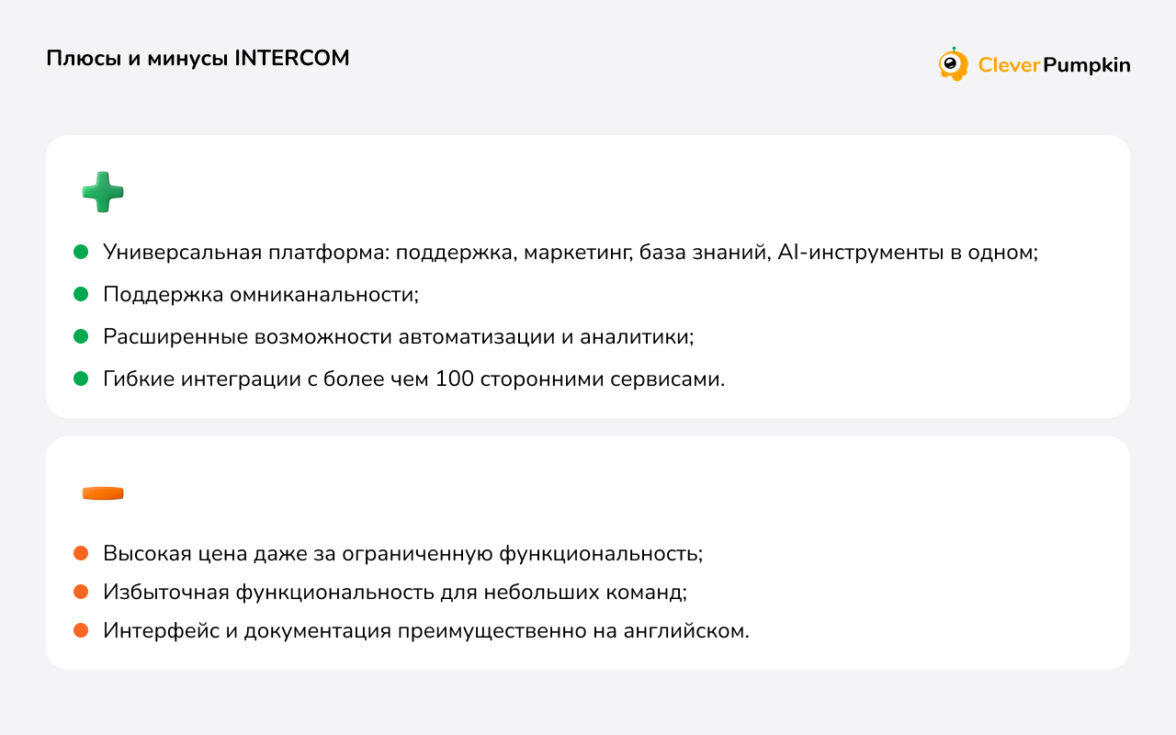Screen dimensions: 1176x735
Task: Click the Clever Pumpkin mascot logo icon
Action: pyautogui.click(x=953, y=64)
